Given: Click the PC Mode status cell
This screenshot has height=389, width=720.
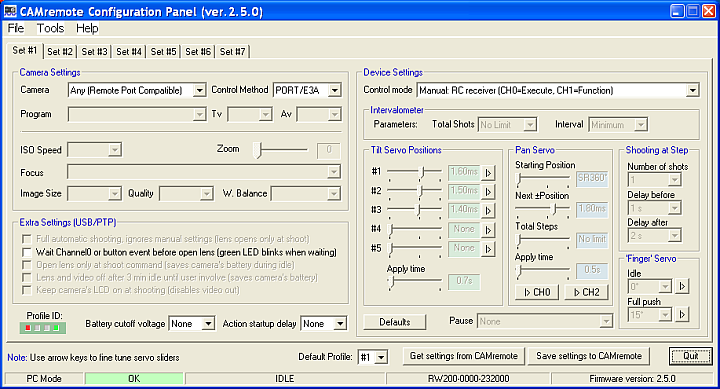Looking at the screenshot, I should pyautogui.click(x=44, y=379).
